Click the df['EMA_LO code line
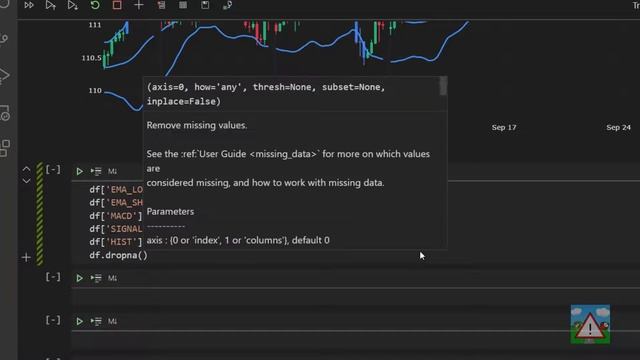This screenshot has width=640, height=360. point(116,190)
